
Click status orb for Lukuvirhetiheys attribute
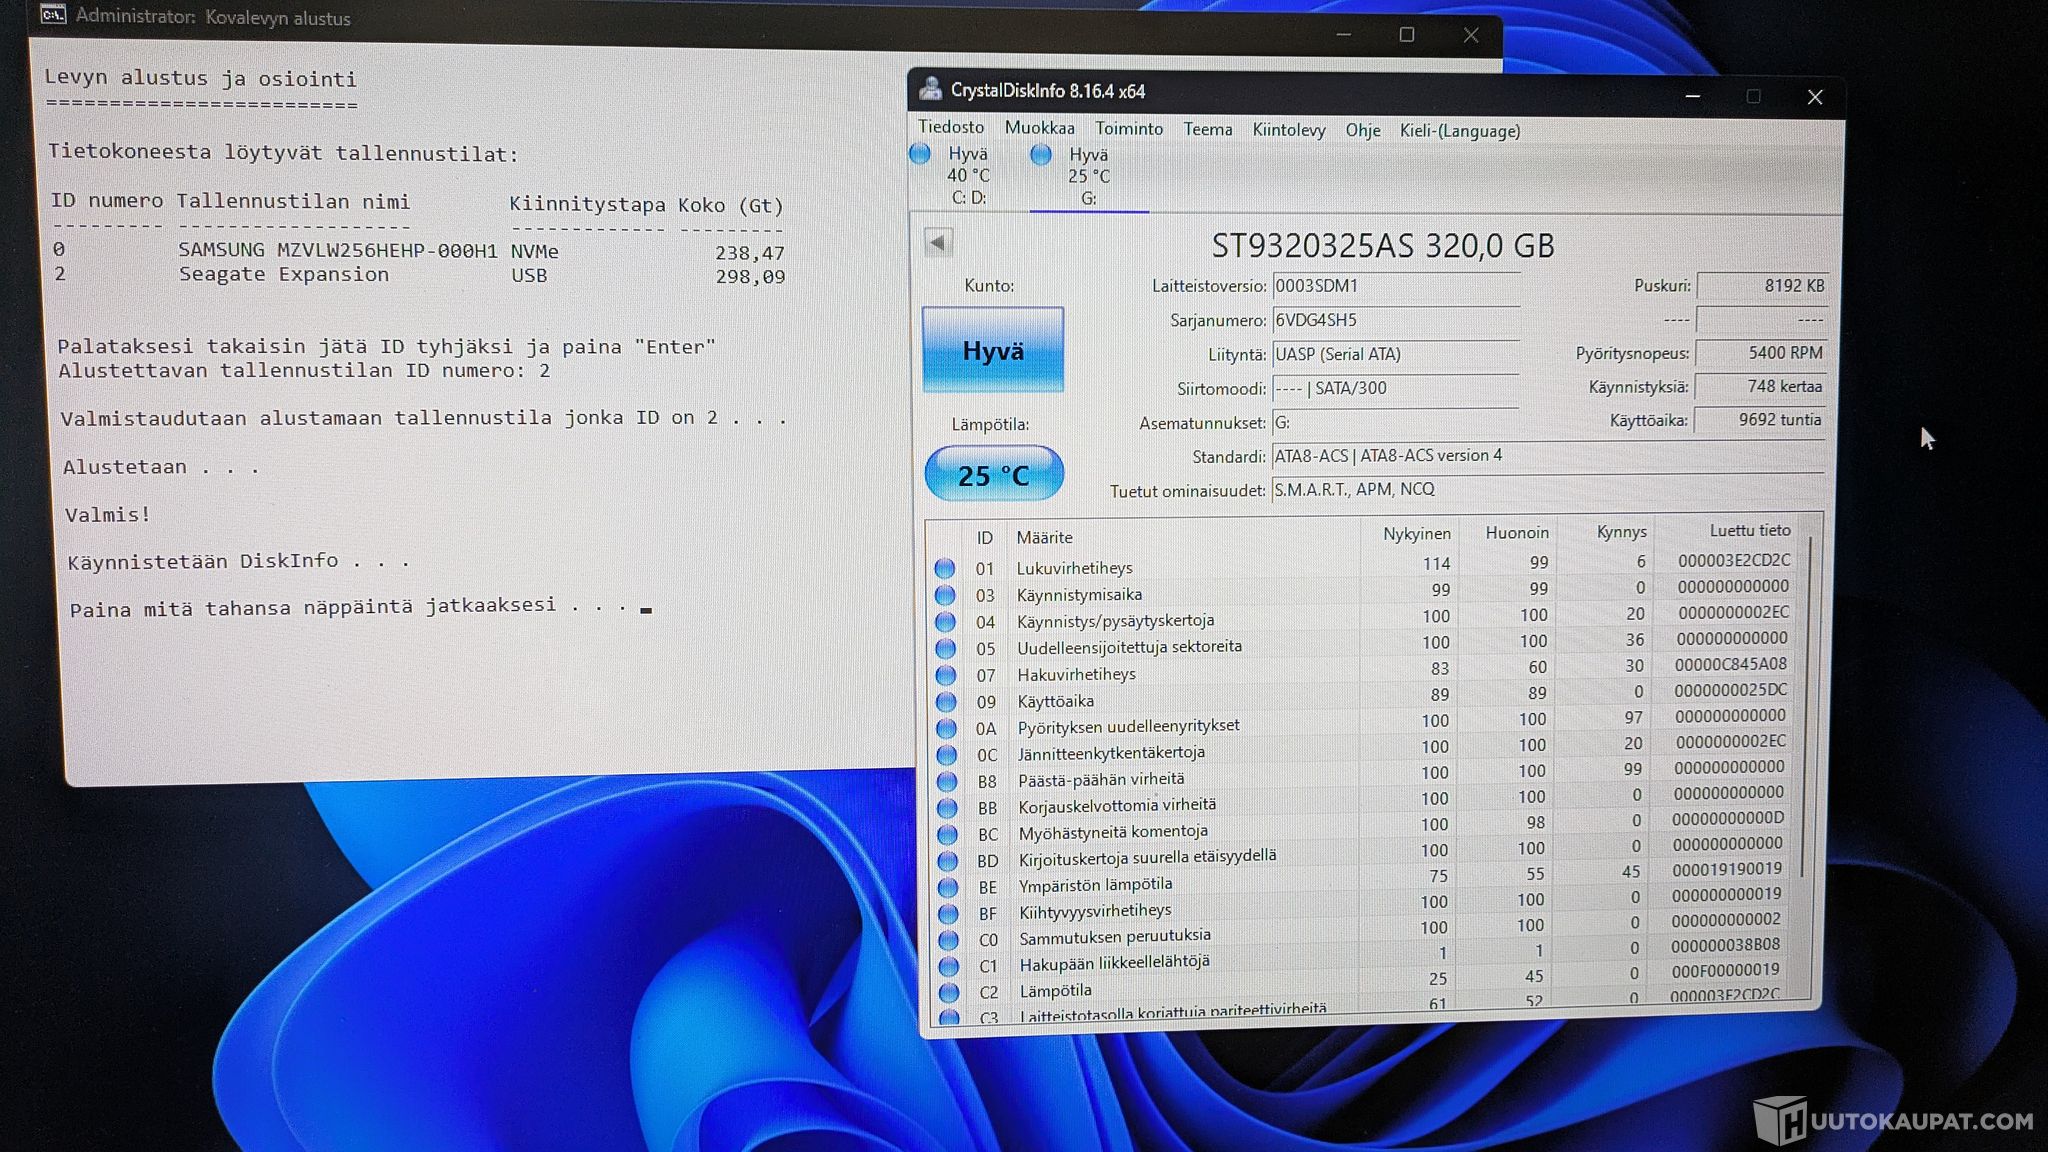click(944, 568)
